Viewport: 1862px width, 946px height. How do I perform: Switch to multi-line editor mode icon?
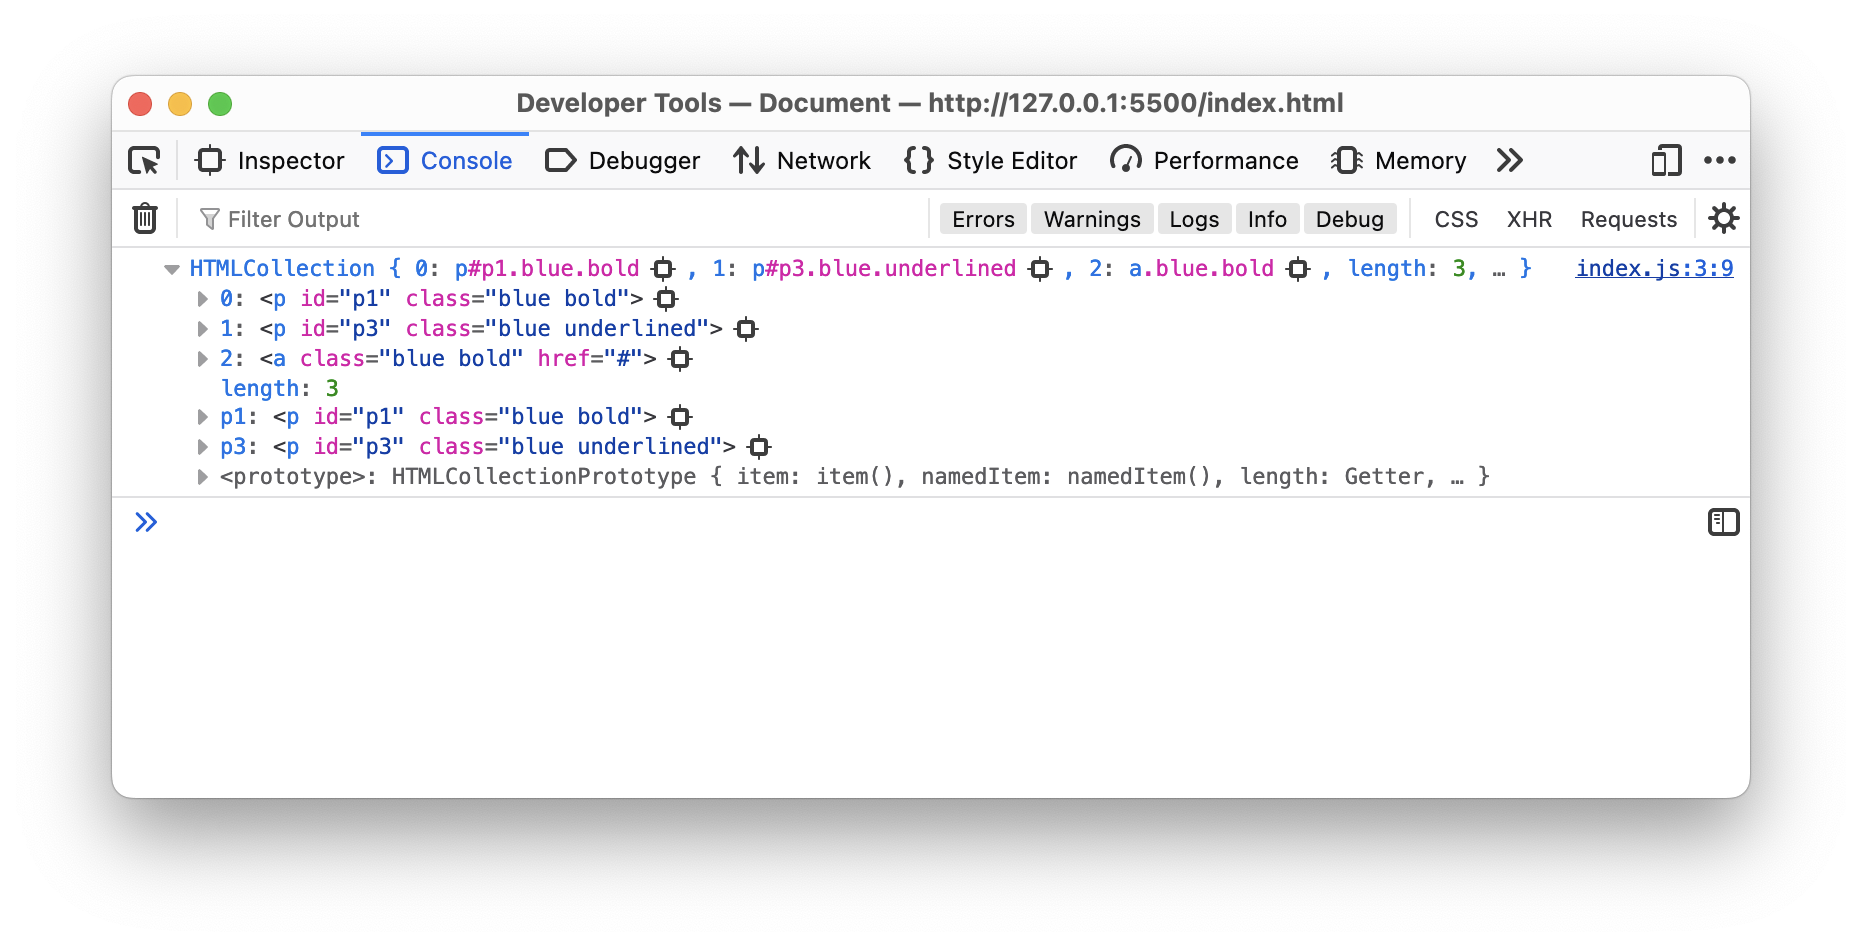(x=1723, y=522)
